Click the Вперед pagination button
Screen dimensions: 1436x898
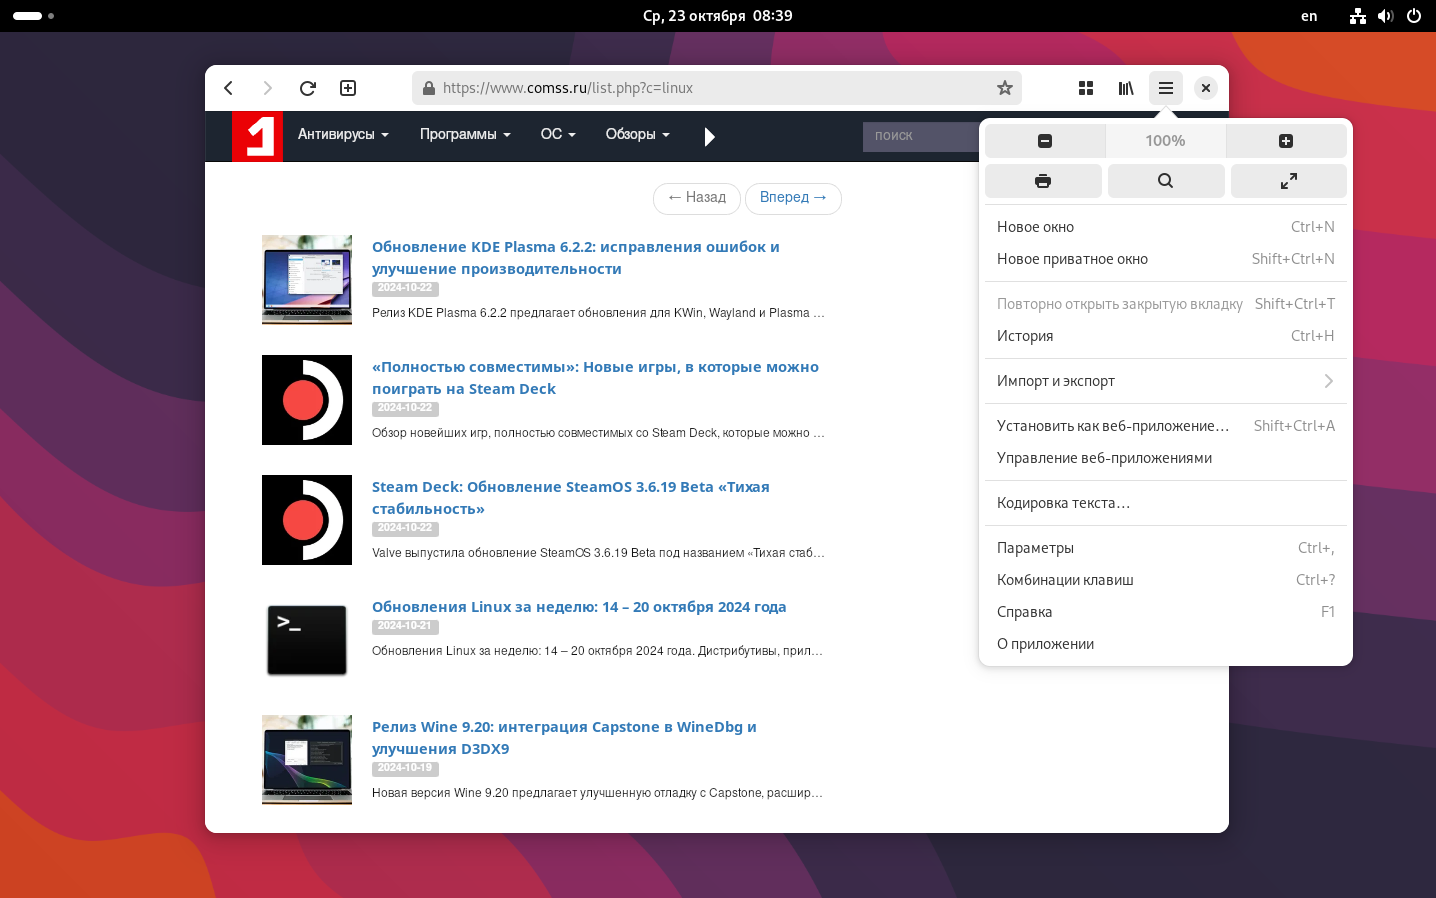coord(793,198)
